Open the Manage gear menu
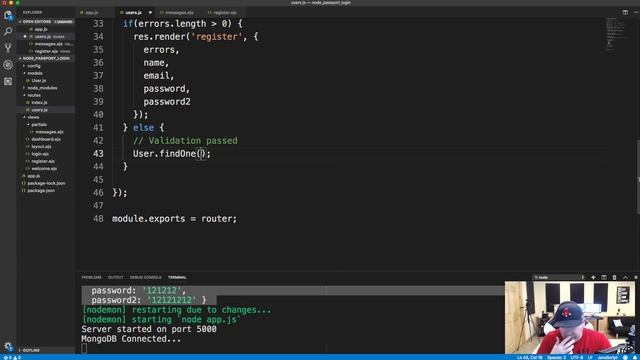The image size is (640, 360). (8, 347)
